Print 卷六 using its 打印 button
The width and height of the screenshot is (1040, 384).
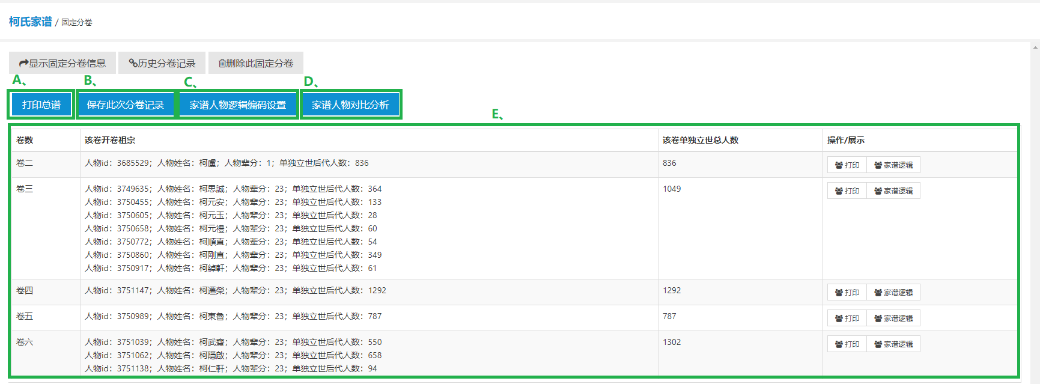pyautogui.click(x=846, y=344)
